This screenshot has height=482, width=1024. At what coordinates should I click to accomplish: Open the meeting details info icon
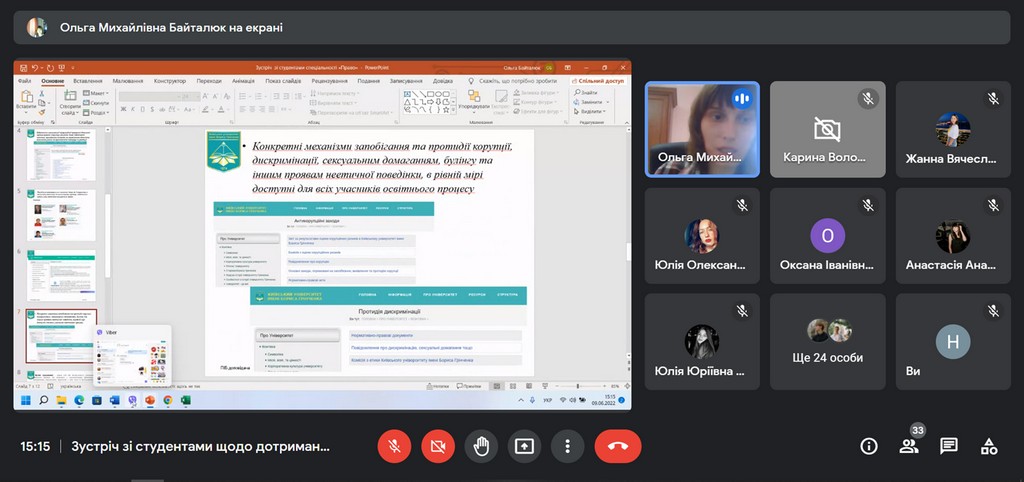click(869, 446)
